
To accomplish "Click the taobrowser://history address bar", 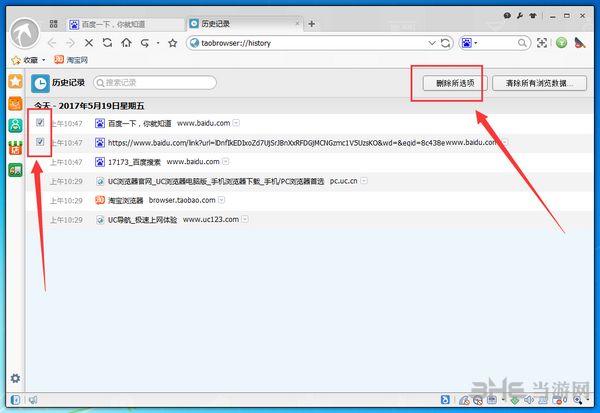I will (x=300, y=43).
